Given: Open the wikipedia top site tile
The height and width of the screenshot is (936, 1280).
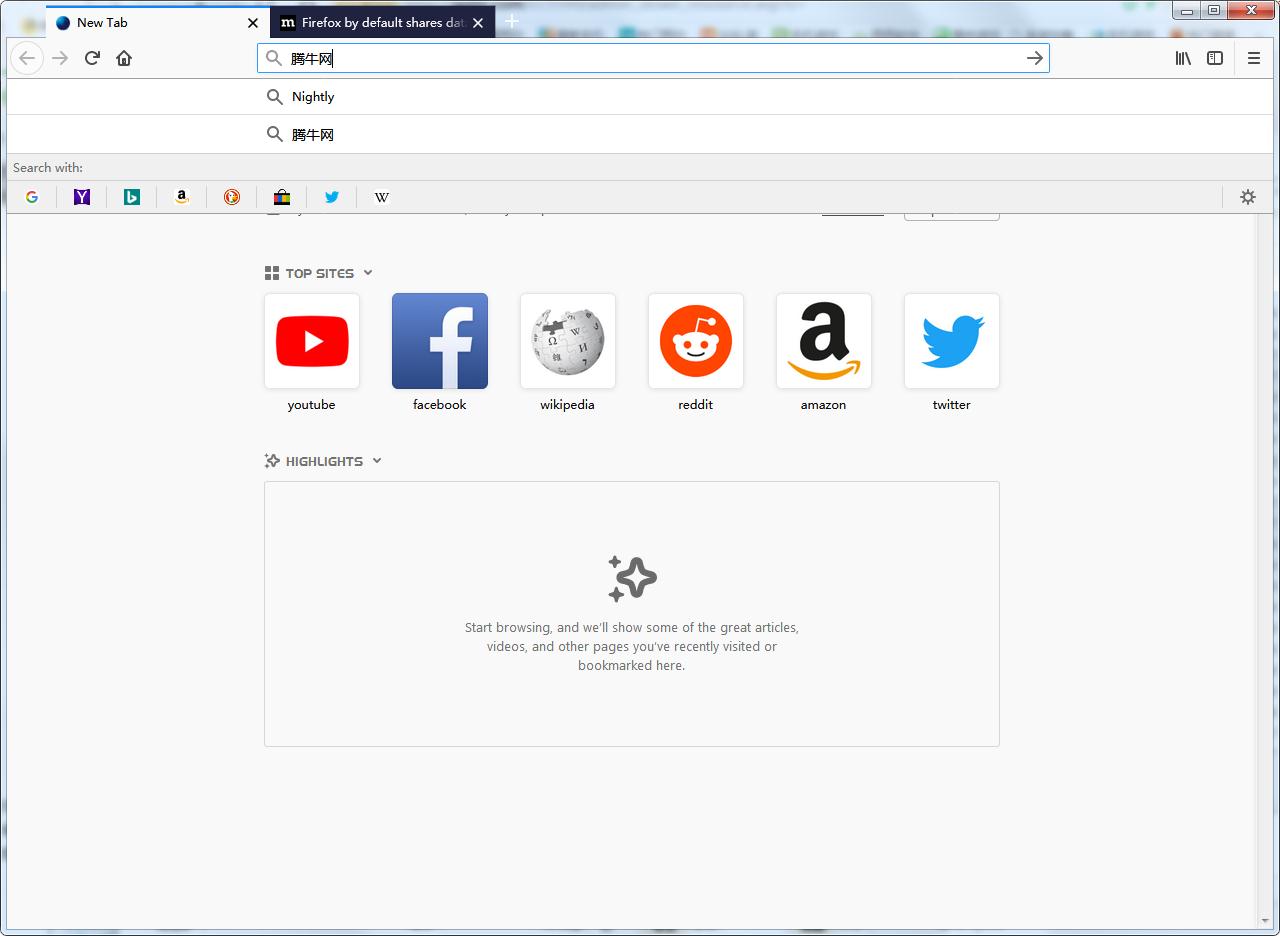Looking at the screenshot, I should point(568,341).
